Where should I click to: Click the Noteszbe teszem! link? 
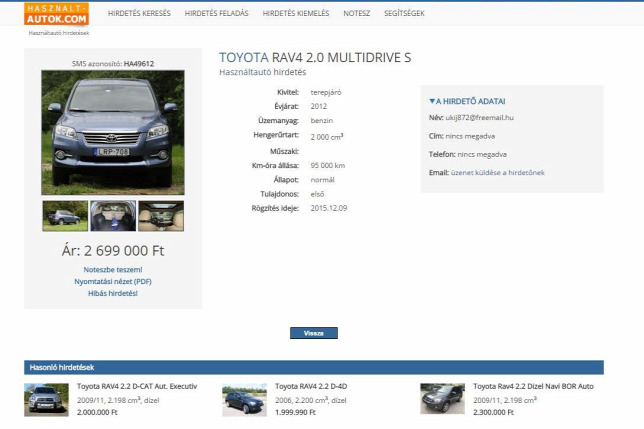113,270
